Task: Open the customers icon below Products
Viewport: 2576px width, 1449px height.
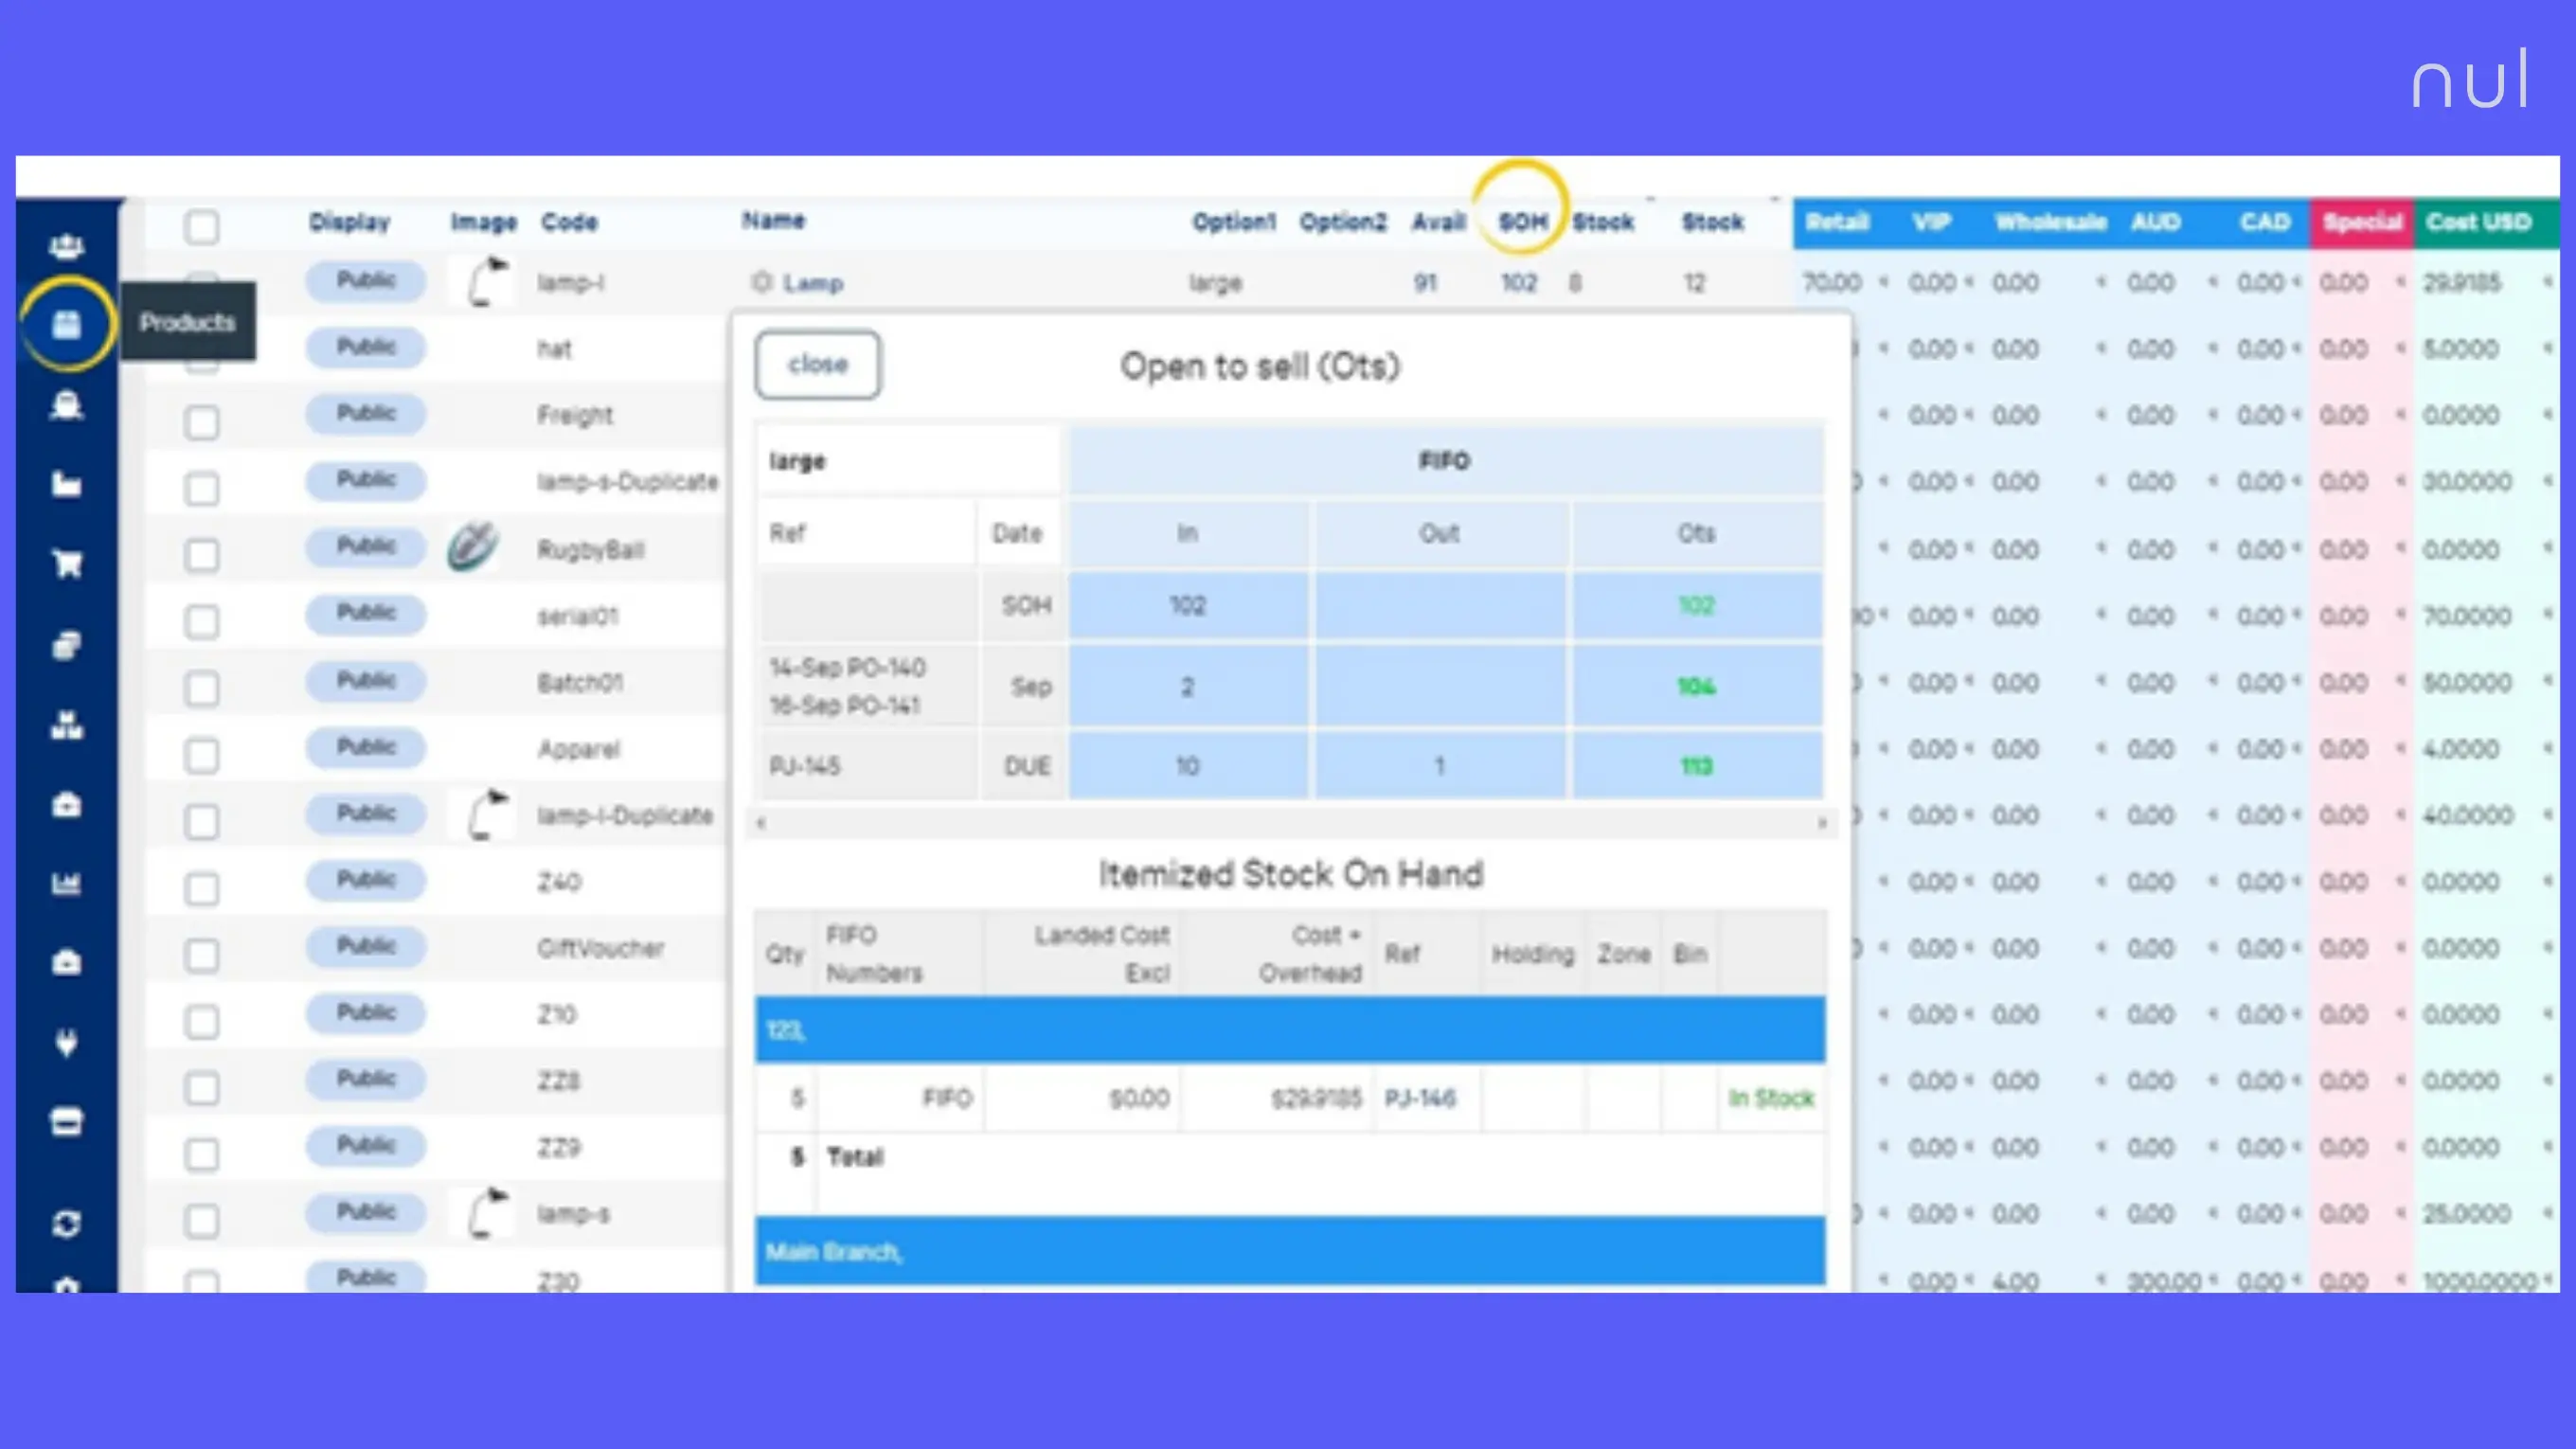Action: [x=66, y=405]
